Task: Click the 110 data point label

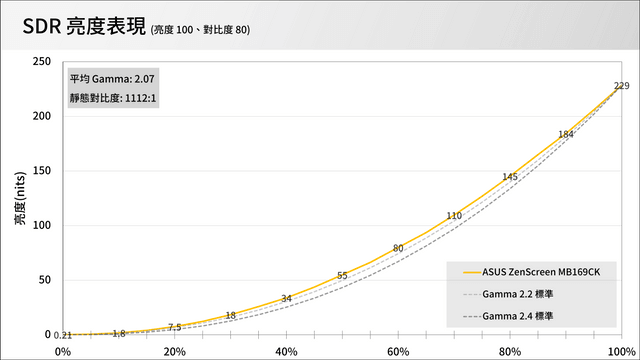Action: [x=454, y=216]
